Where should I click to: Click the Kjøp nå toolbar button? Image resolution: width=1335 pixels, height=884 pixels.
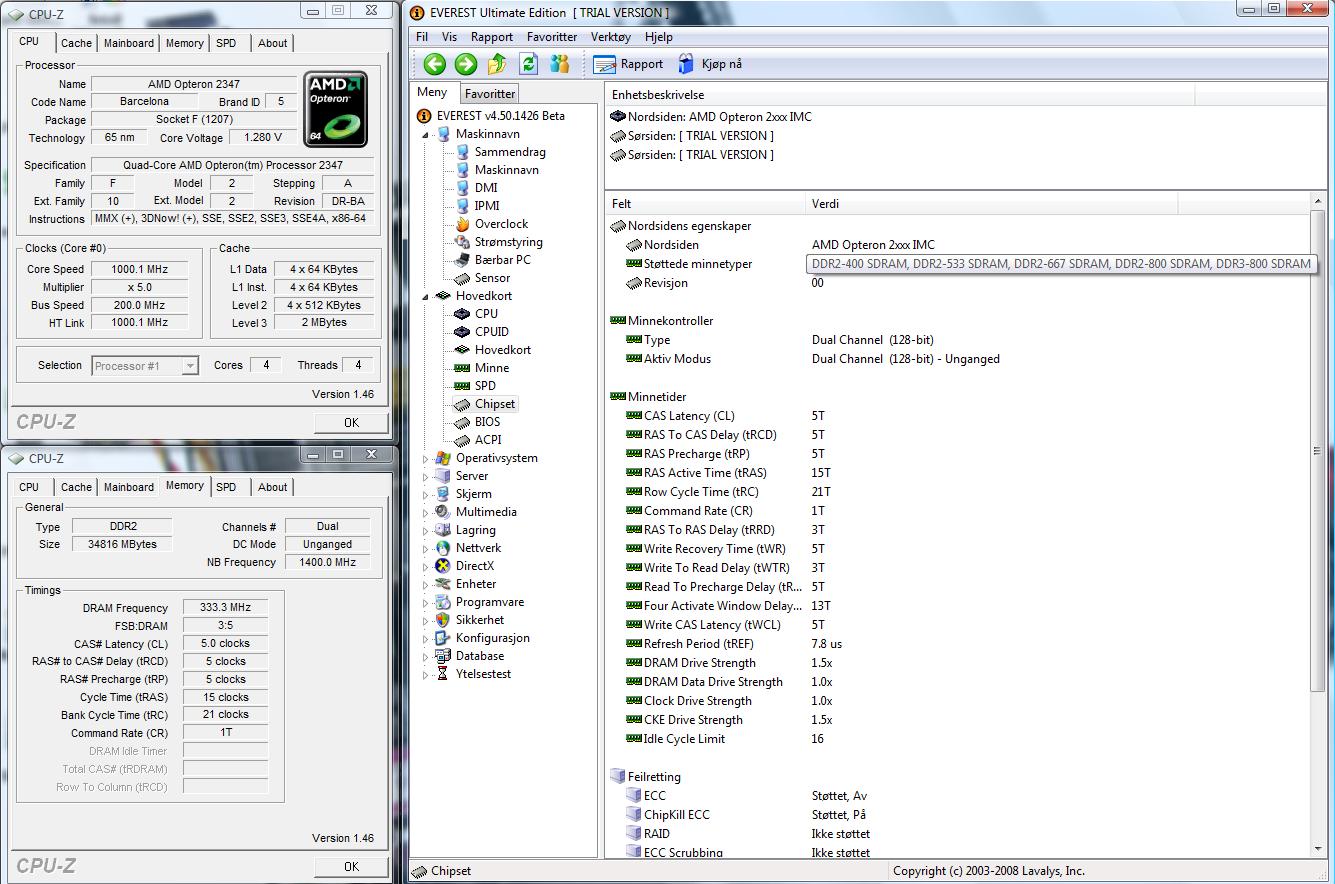point(710,64)
